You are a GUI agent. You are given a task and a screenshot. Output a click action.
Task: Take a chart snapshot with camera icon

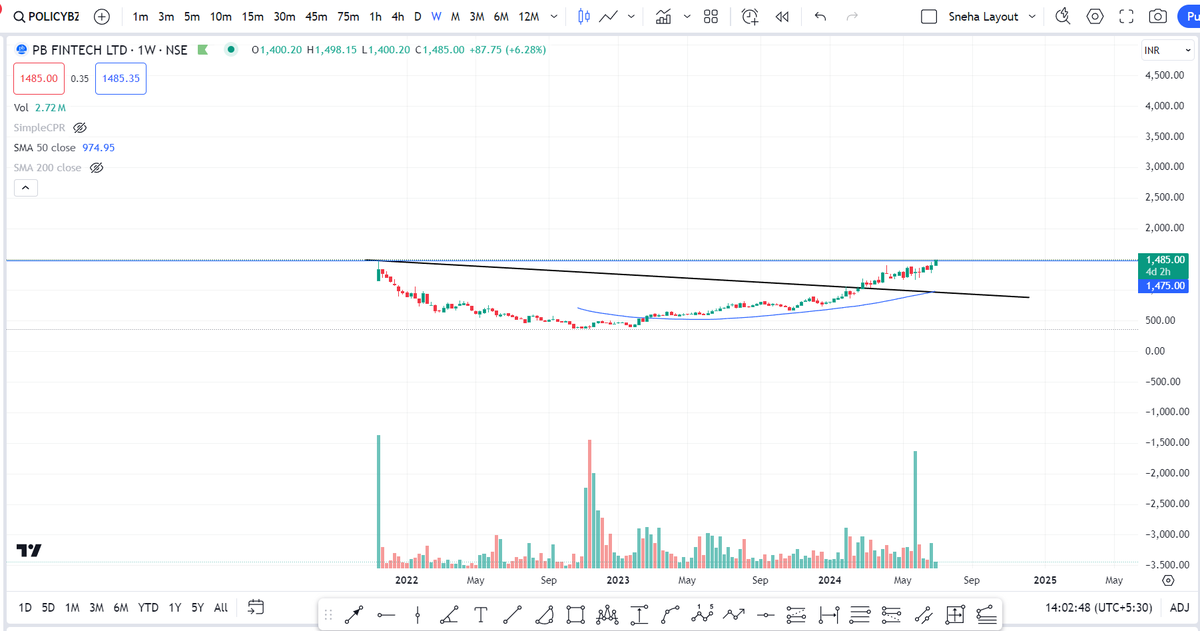(x=1158, y=17)
